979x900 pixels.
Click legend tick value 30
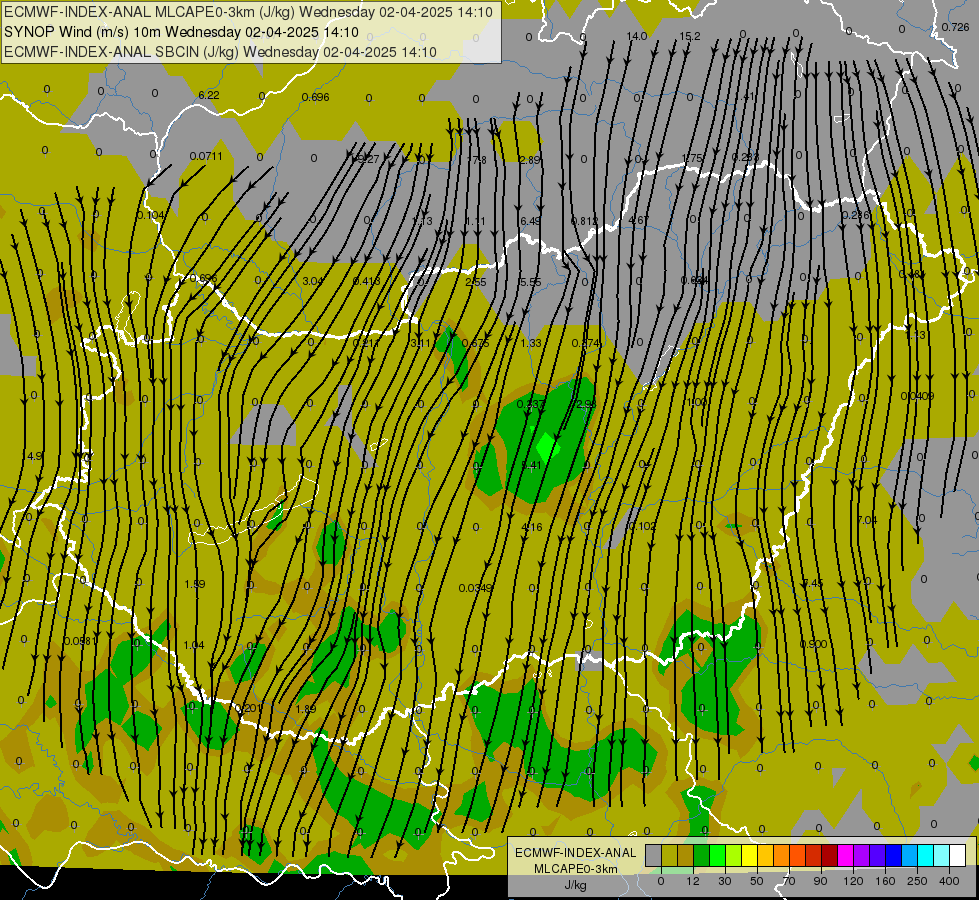point(725,881)
